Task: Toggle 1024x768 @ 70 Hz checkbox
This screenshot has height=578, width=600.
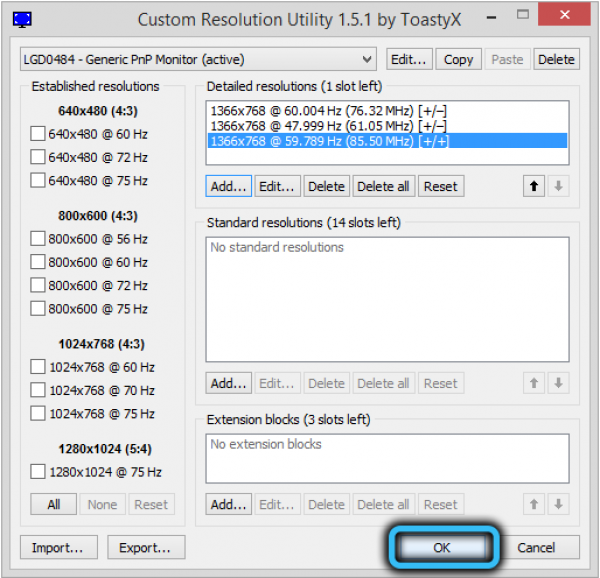Action: 38,390
